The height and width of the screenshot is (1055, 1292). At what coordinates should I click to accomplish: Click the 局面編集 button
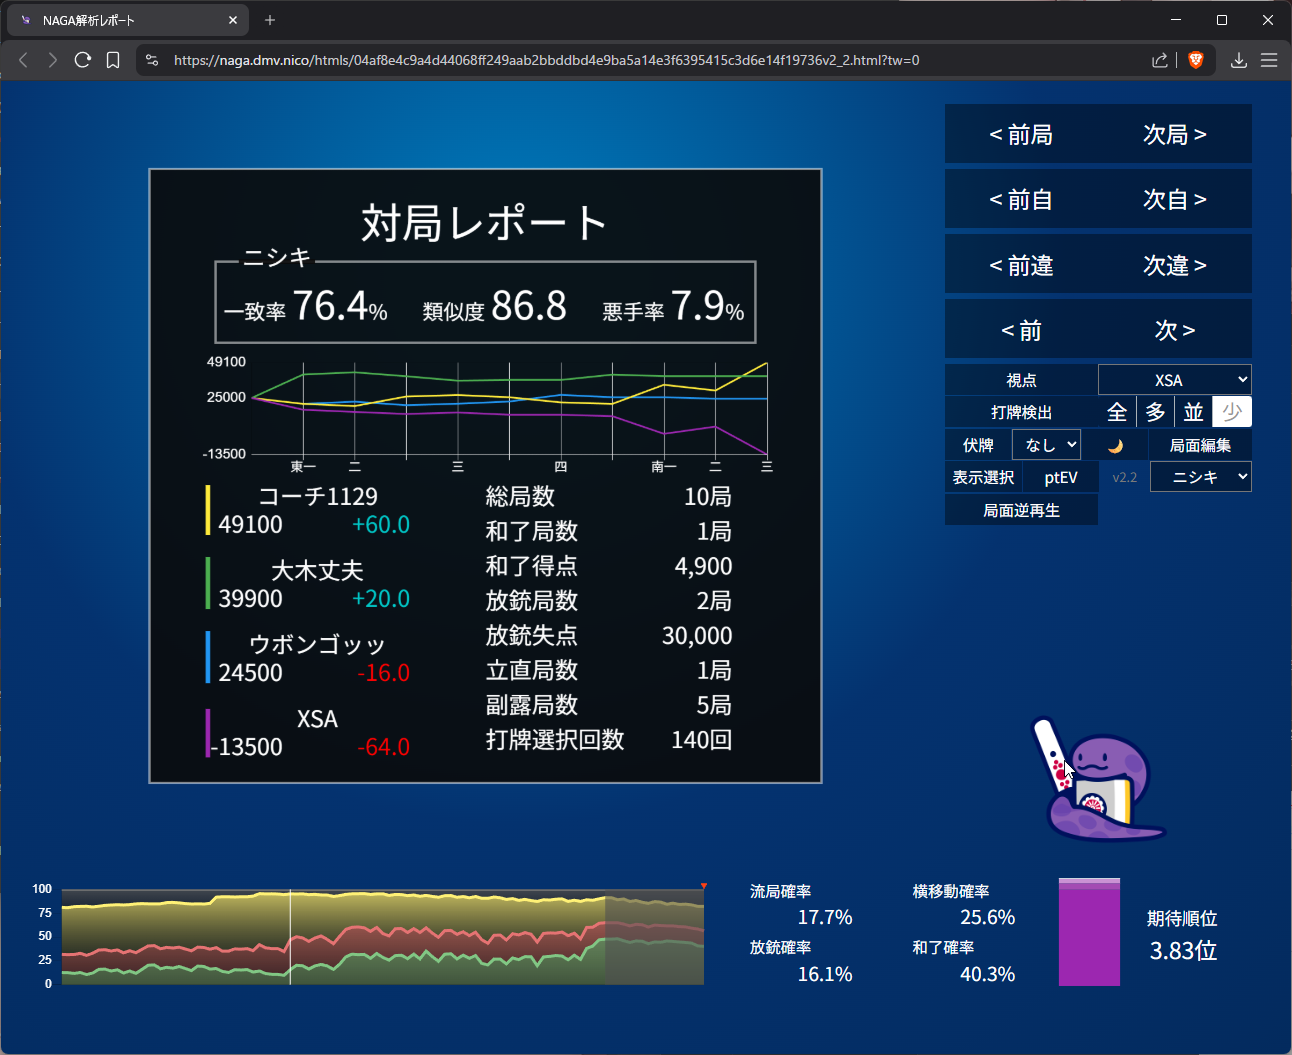coord(1200,446)
